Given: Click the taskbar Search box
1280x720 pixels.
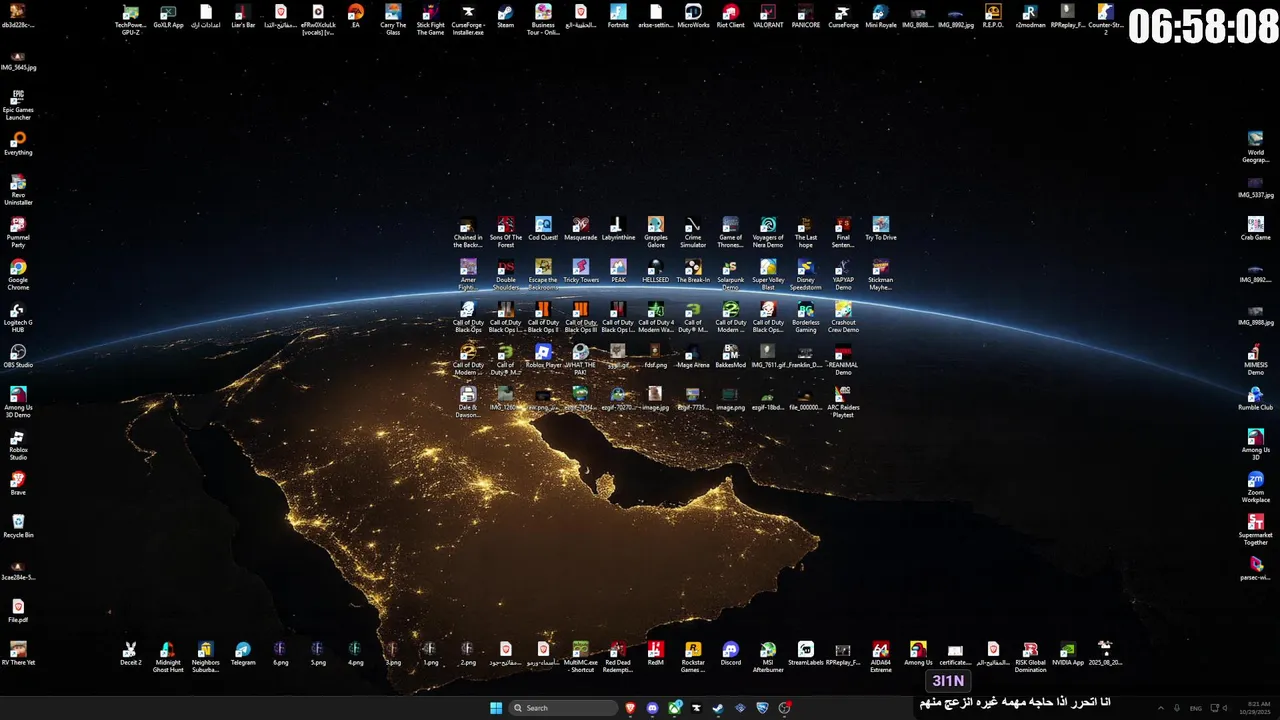Looking at the screenshot, I should pyautogui.click(x=563, y=708).
